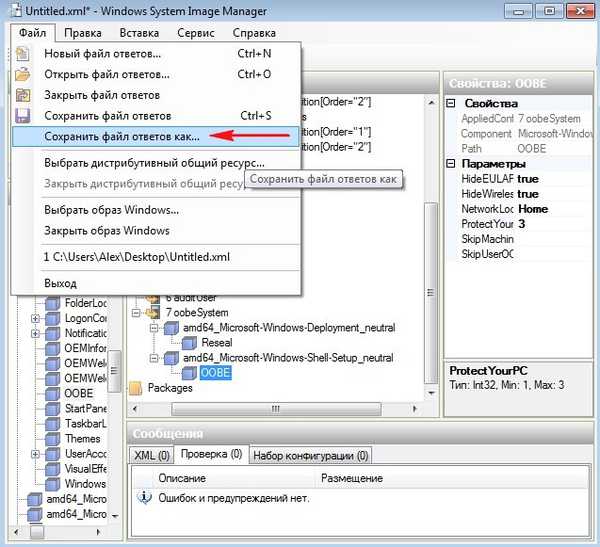
Task: Collapse the amd64_Microsoft-Windows-Deployment_neutral node
Action: pos(154,328)
